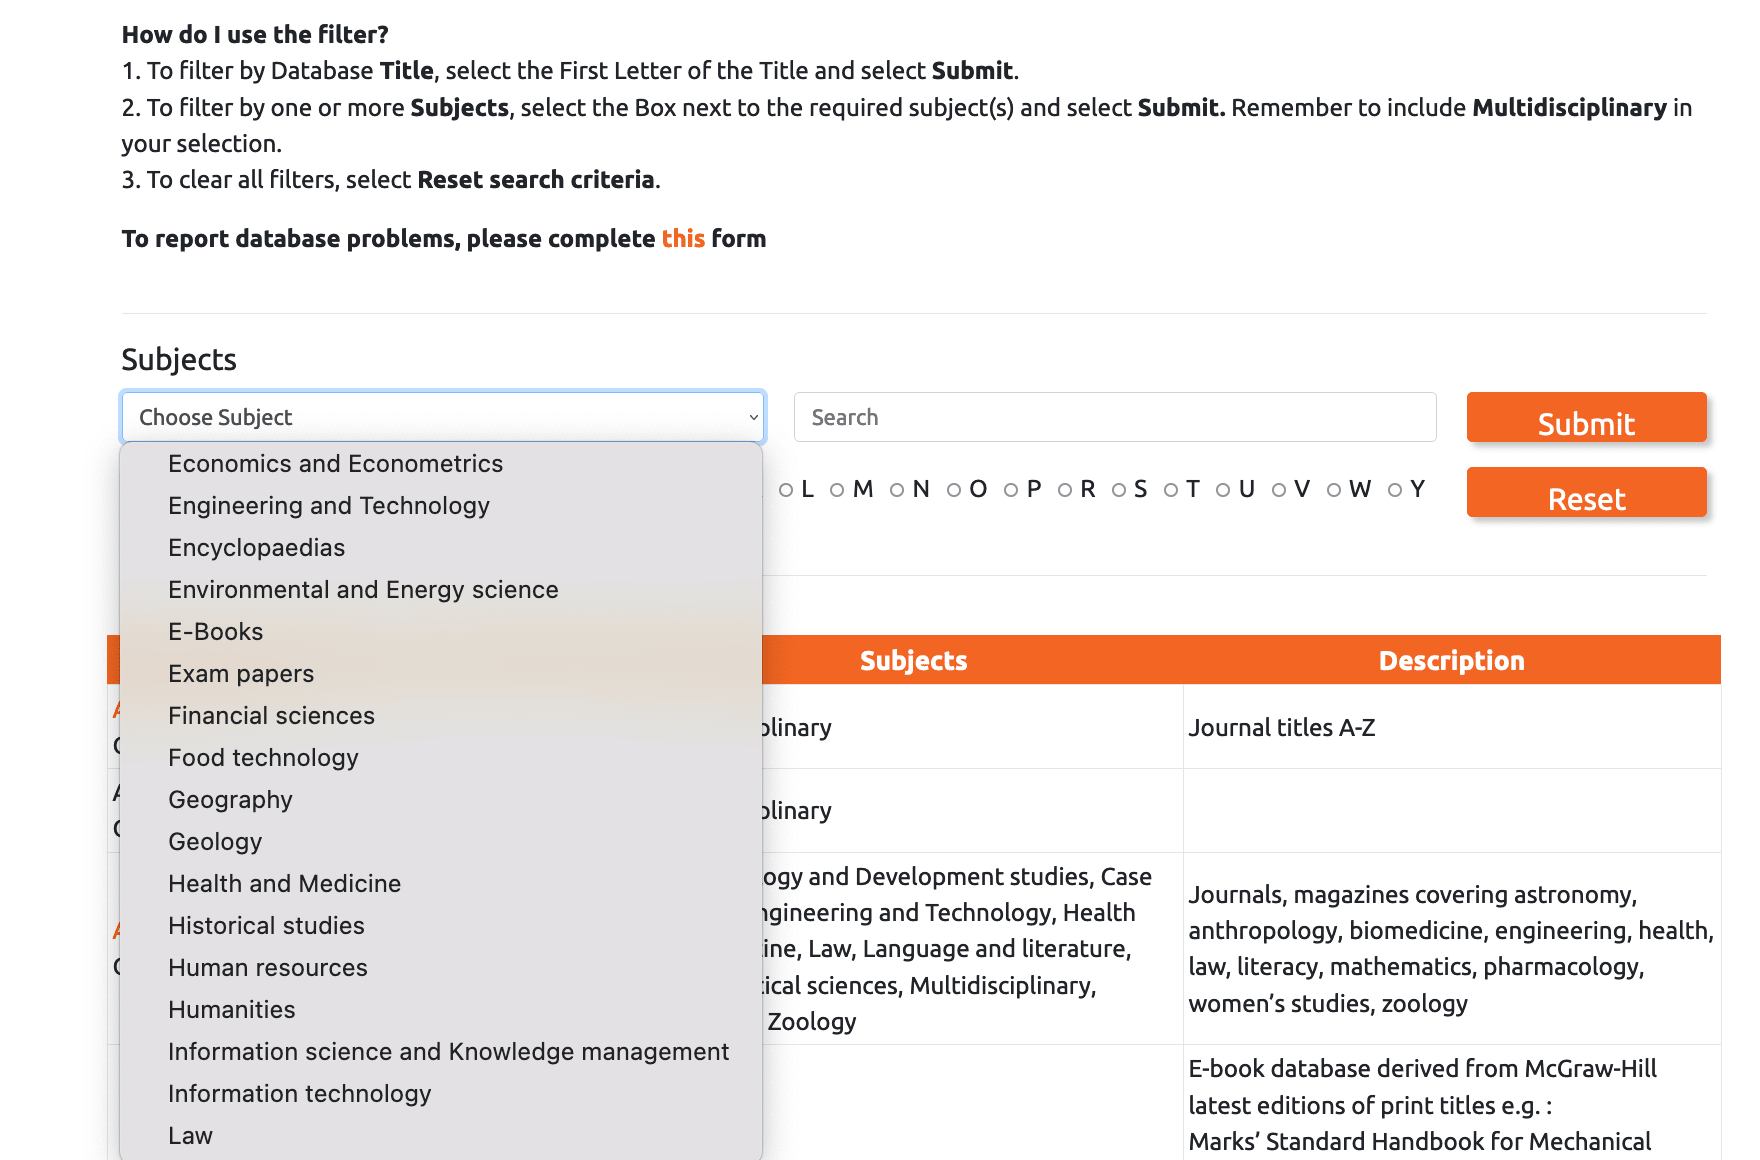Click 'Journals, magazines covering astronomy' description
This screenshot has height=1160, width=1760.
click(1451, 949)
